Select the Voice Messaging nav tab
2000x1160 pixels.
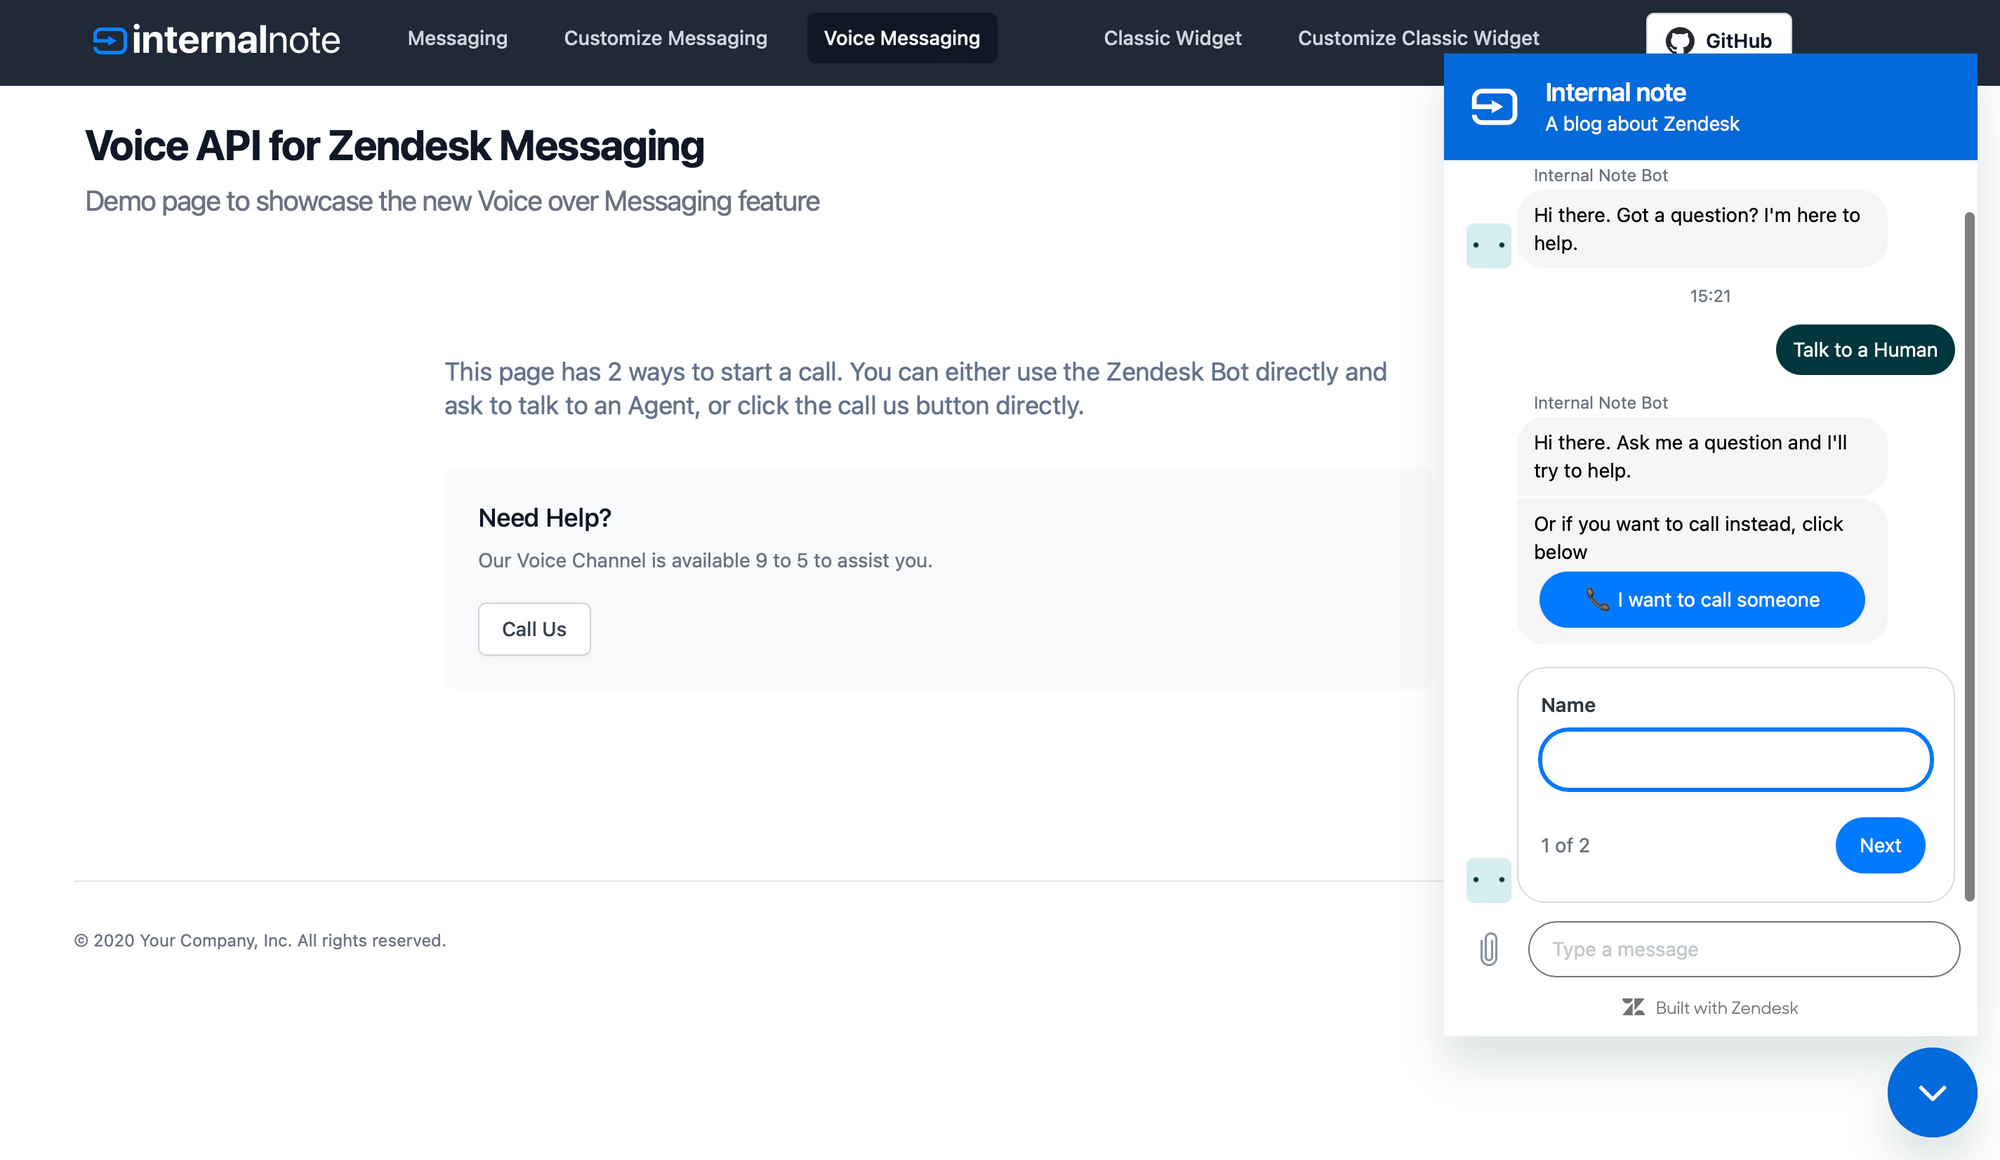pyautogui.click(x=901, y=38)
